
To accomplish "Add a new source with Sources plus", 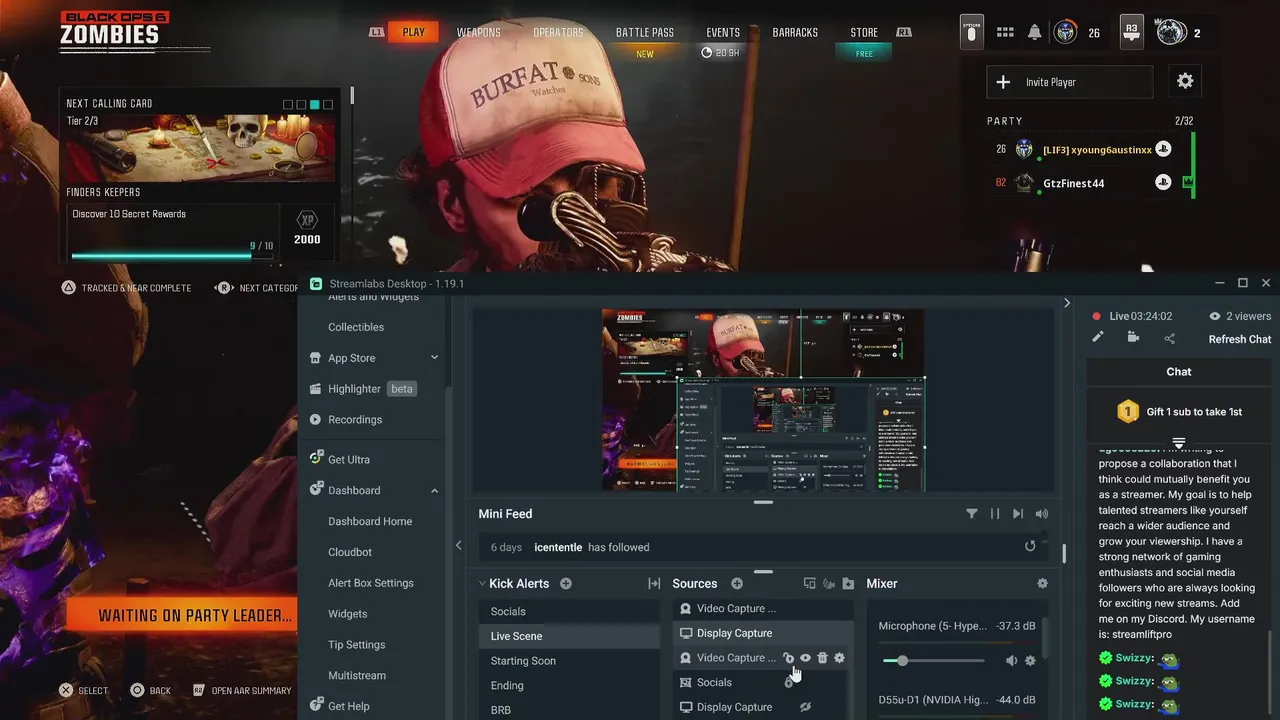I will click(x=737, y=584).
